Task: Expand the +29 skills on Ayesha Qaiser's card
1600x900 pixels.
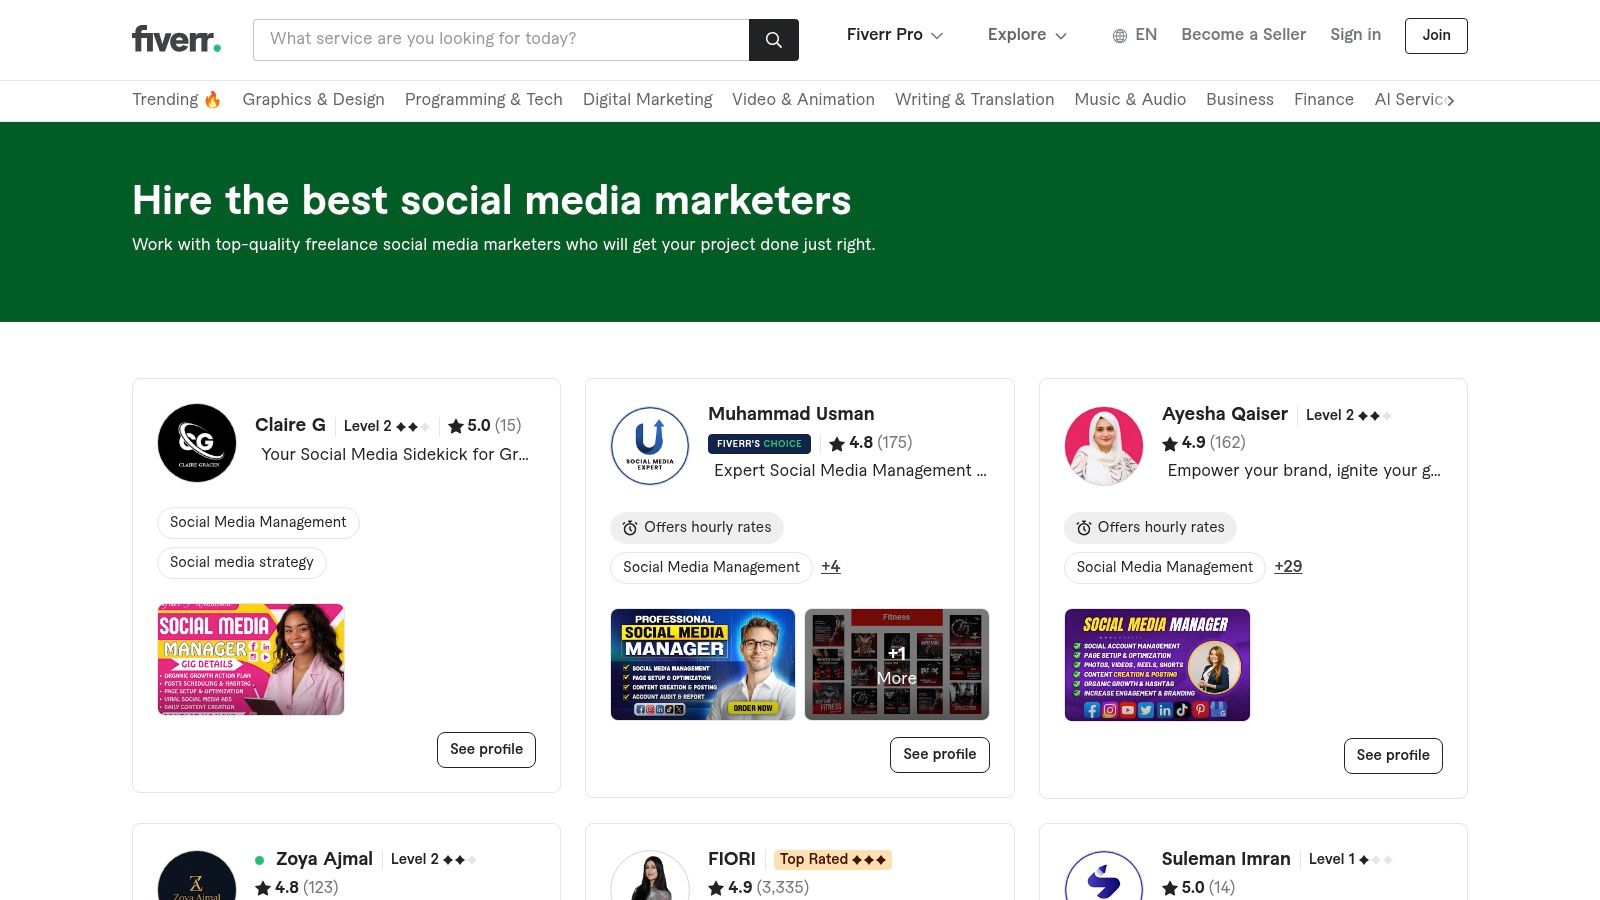Action: 1288,567
